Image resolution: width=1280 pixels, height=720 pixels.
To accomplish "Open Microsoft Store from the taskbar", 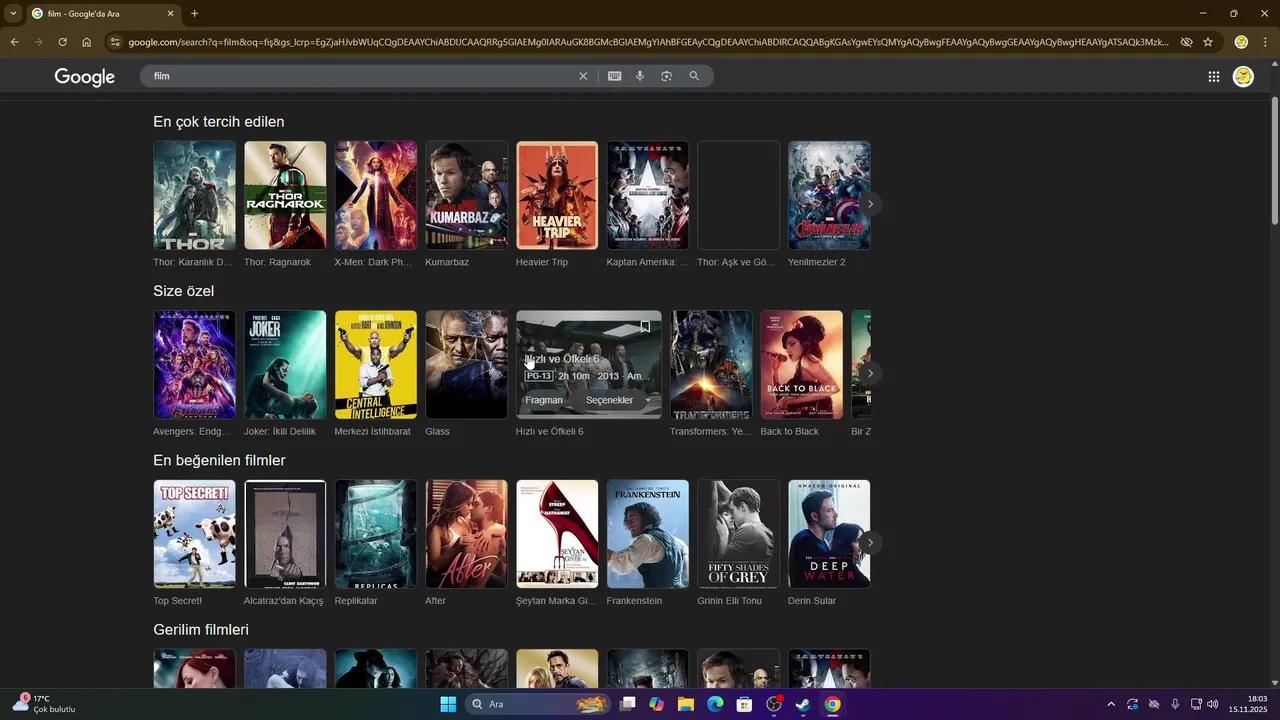I will pos(744,704).
